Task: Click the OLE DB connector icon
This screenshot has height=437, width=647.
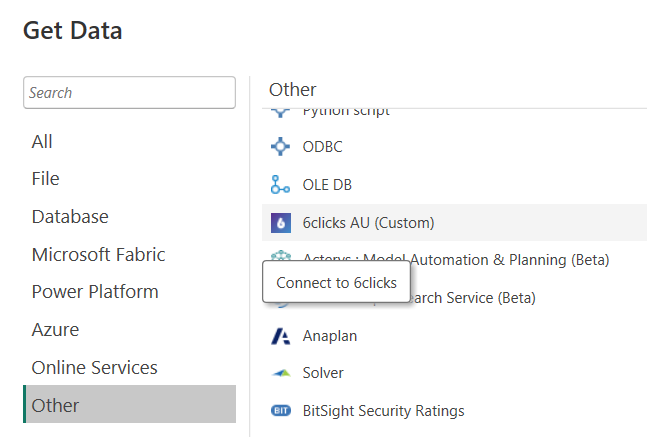Action: (281, 184)
